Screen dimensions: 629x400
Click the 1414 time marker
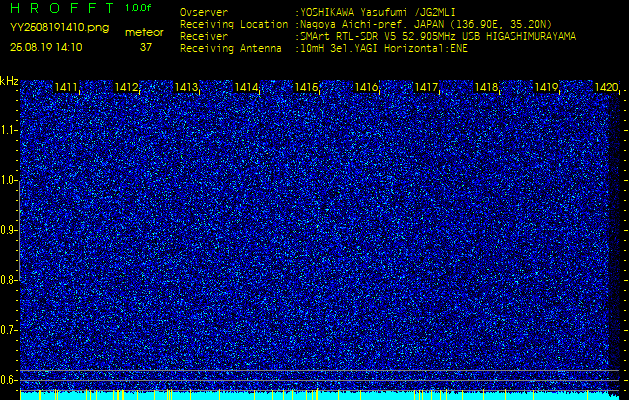click(246, 87)
